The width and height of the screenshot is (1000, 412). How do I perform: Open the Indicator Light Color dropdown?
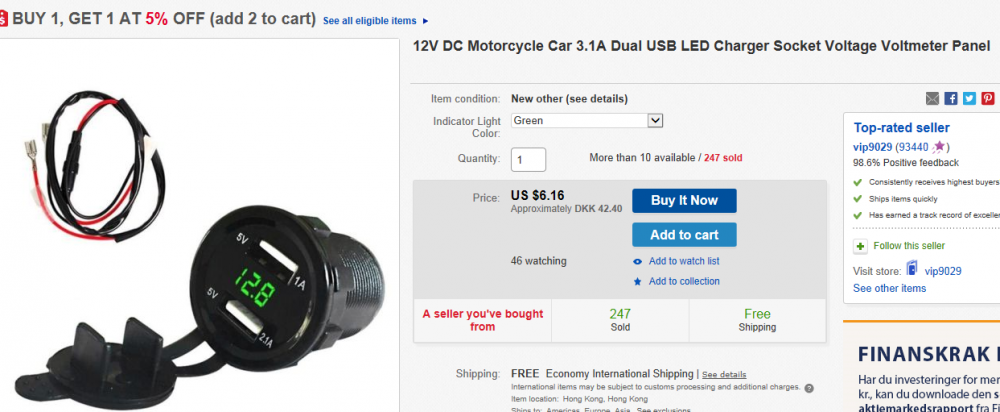(587, 120)
